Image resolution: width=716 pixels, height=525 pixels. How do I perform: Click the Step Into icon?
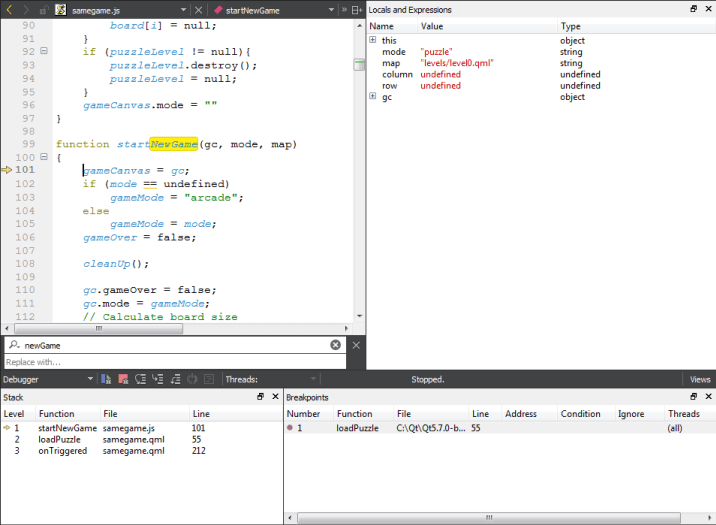tap(157, 379)
